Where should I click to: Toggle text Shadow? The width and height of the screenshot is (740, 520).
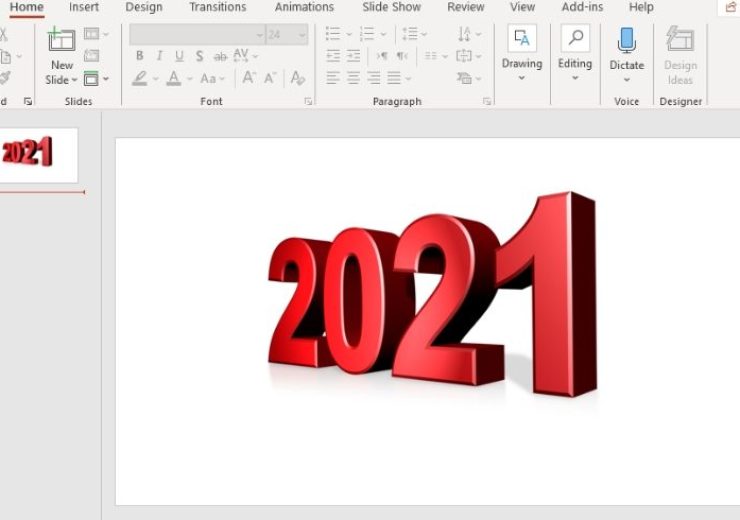coord(200,56)
